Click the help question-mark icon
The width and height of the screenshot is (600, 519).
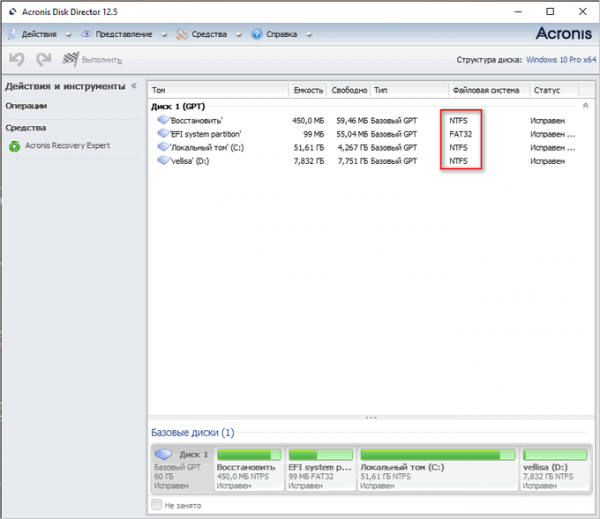[257, 34]
